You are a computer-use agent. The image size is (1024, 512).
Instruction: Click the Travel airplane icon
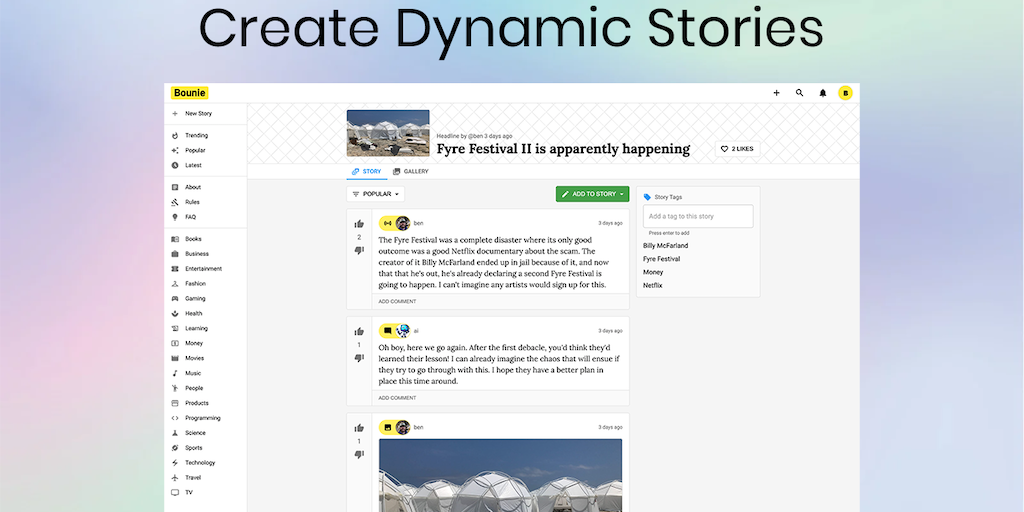[174, 477]
